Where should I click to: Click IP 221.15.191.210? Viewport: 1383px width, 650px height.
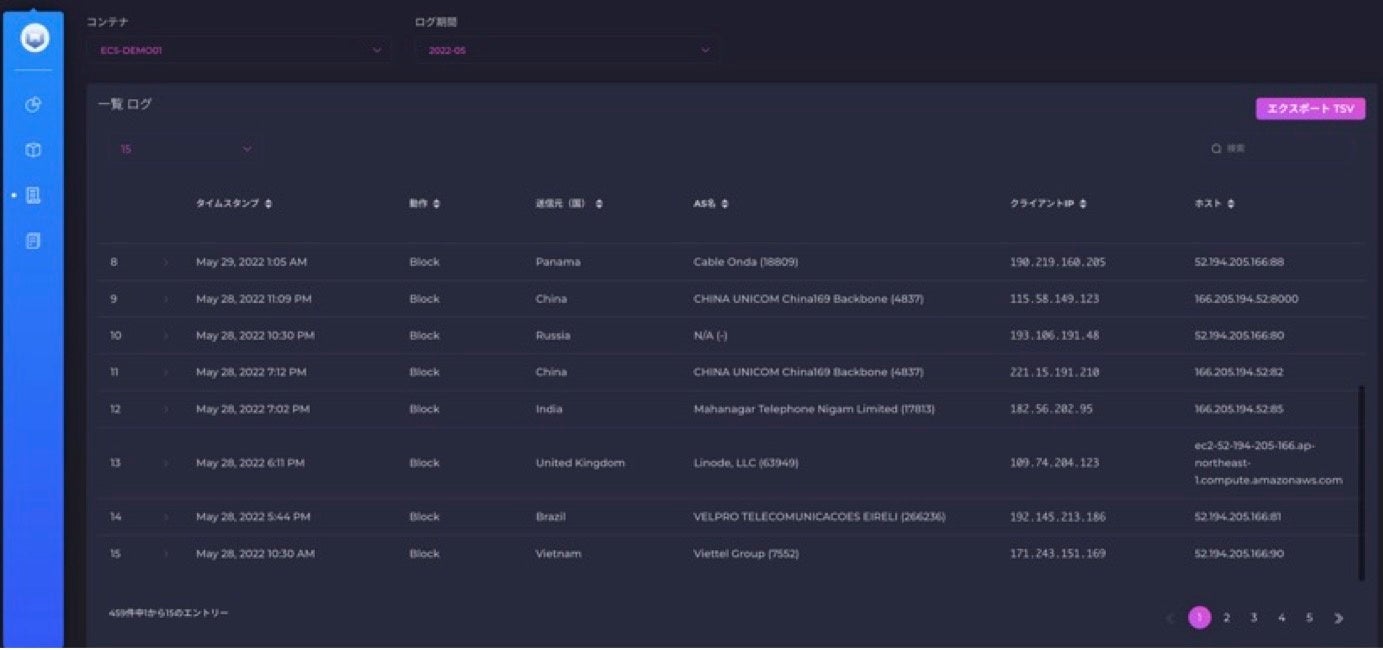(x=1054, y=372)
